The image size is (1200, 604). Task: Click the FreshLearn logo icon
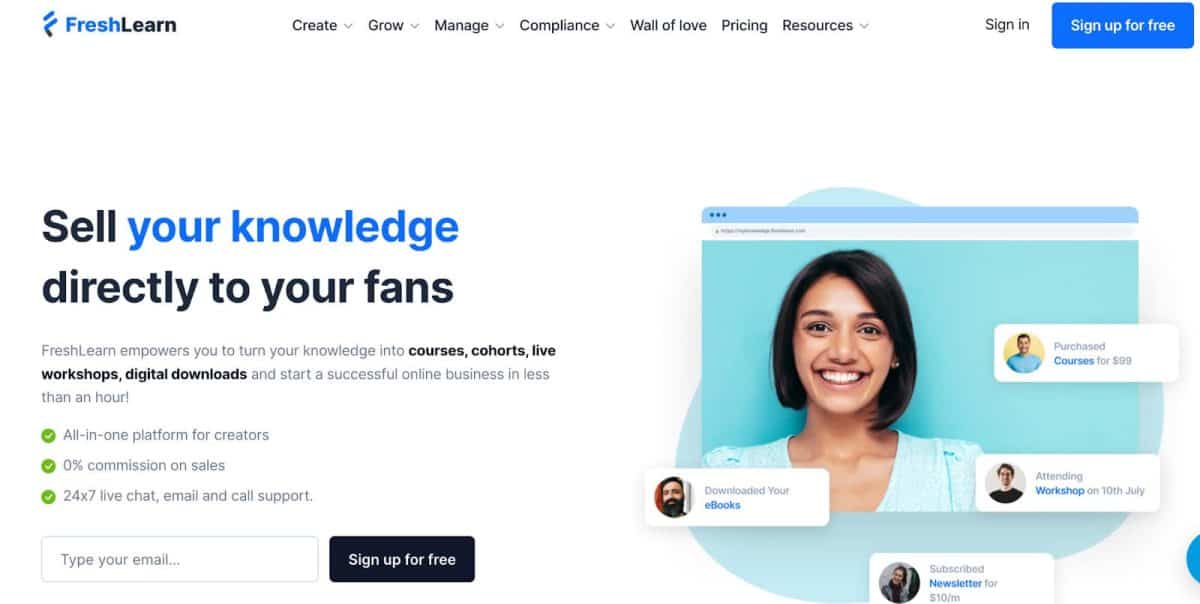[50, 24]
